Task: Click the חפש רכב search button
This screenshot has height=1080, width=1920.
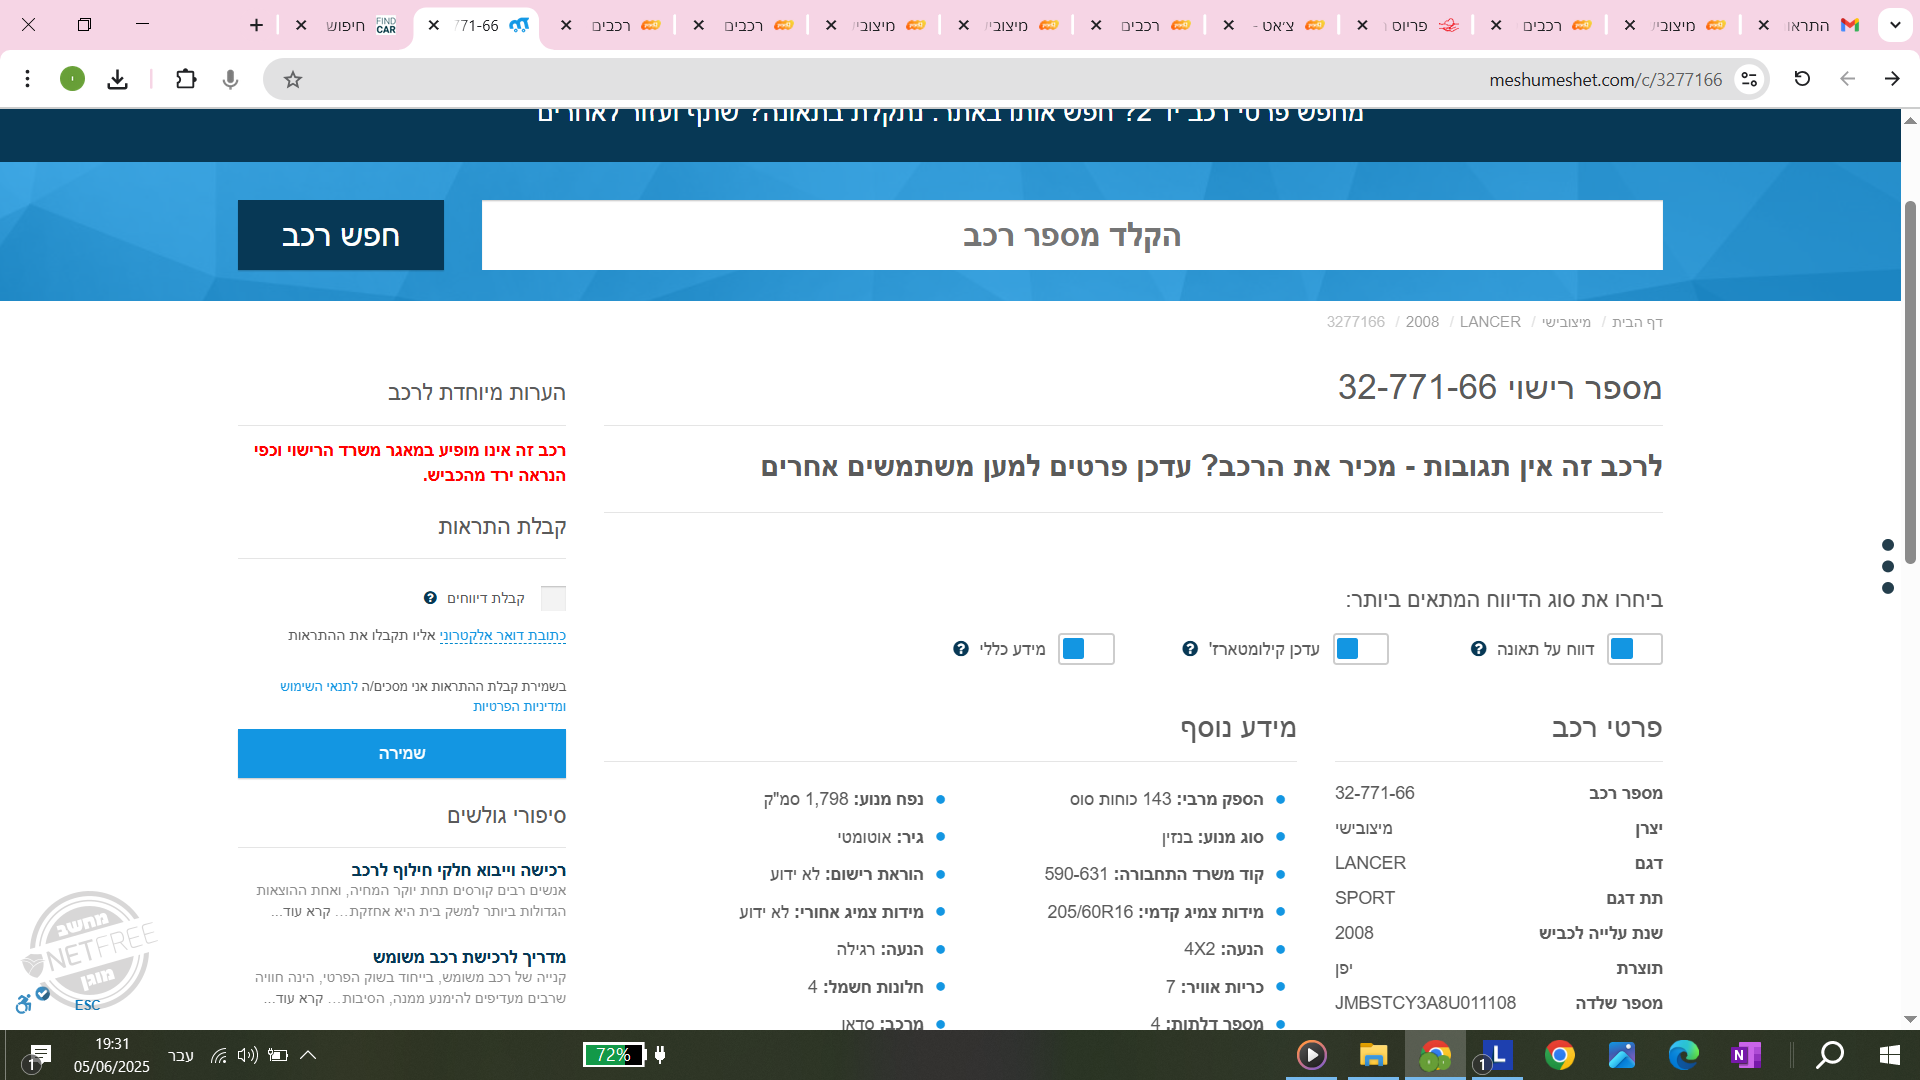Action: pos(341,235)
